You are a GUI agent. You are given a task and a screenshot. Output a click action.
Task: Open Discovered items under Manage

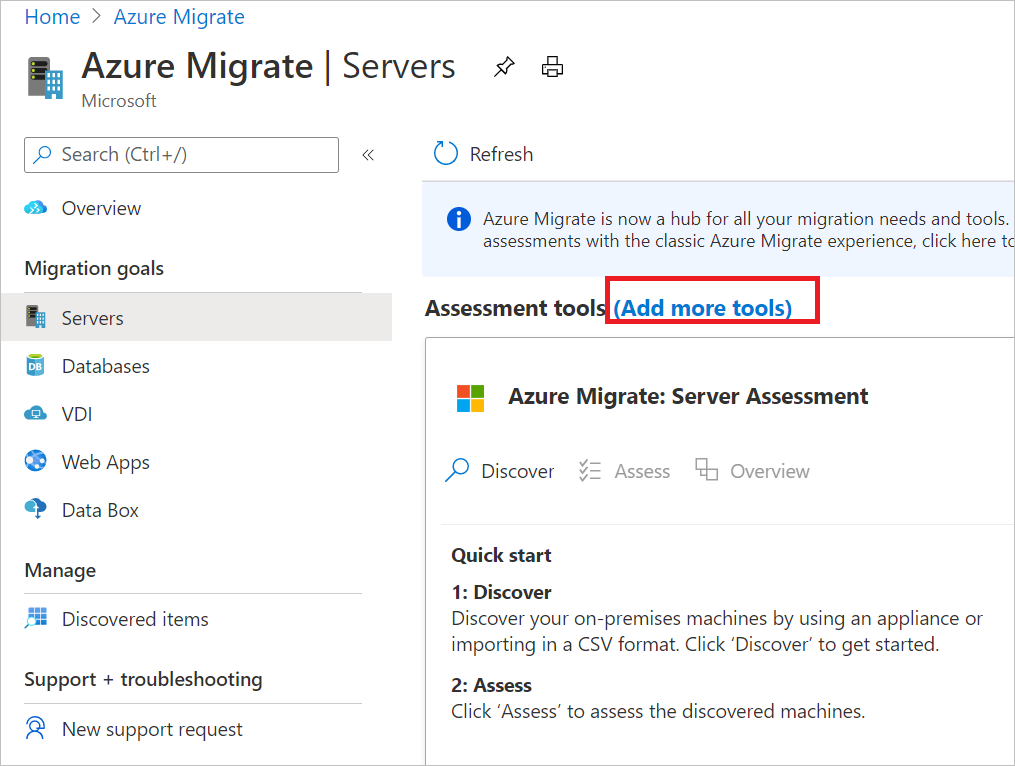click(x=135, y=619)
